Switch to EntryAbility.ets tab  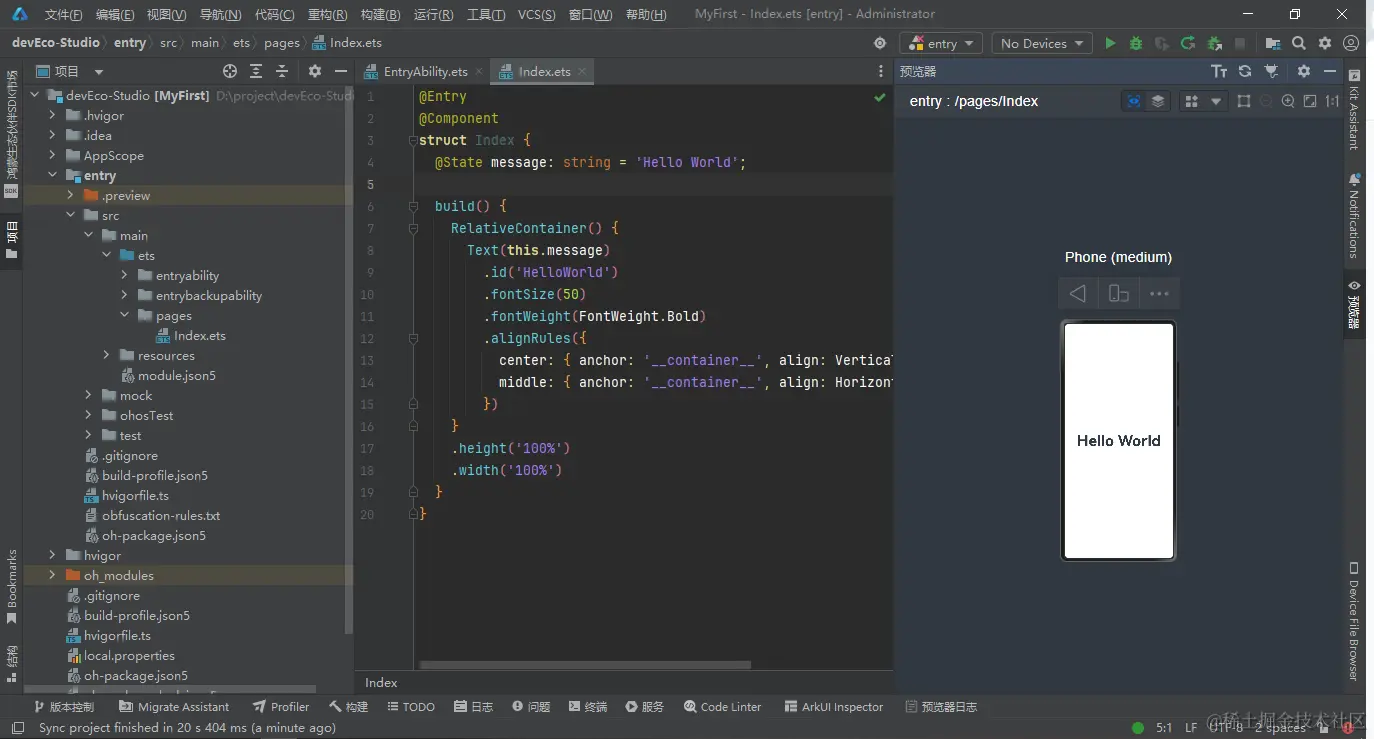(x=426, y=72)
